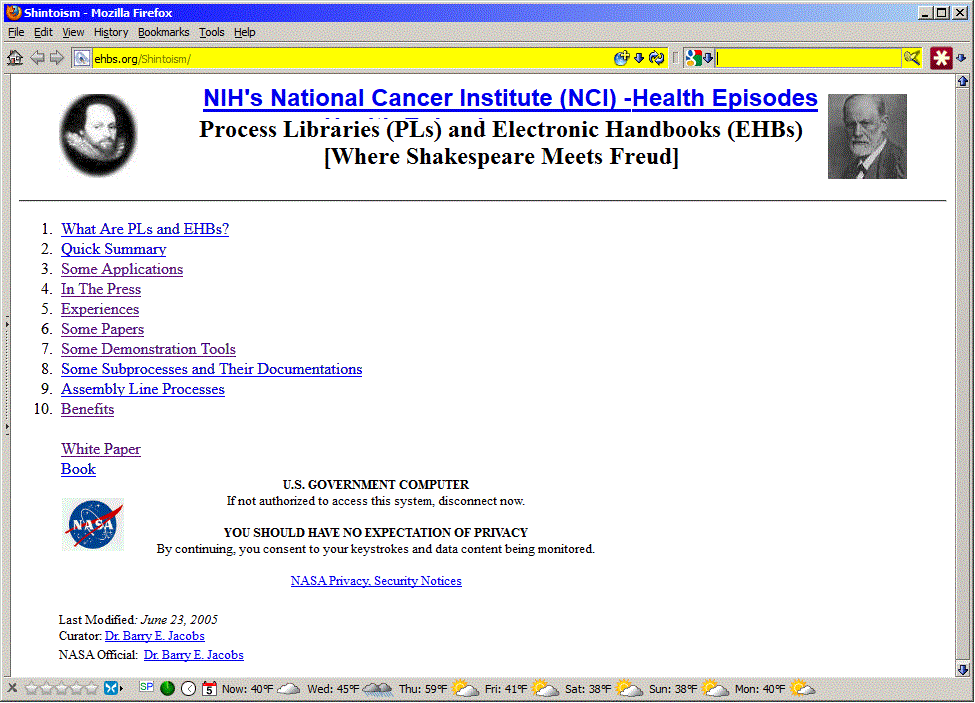
Task: Click the site identity icon in address bar
Action: (x=81, y=58)
